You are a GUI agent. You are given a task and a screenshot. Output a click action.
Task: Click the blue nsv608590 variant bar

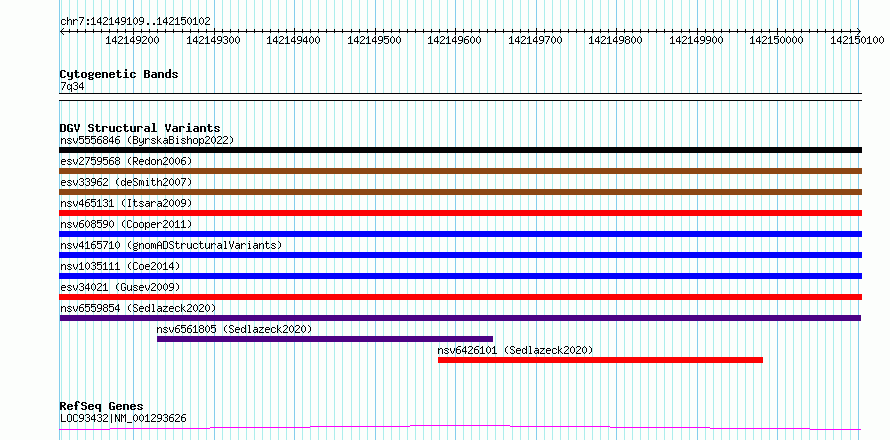click(461, 234)
